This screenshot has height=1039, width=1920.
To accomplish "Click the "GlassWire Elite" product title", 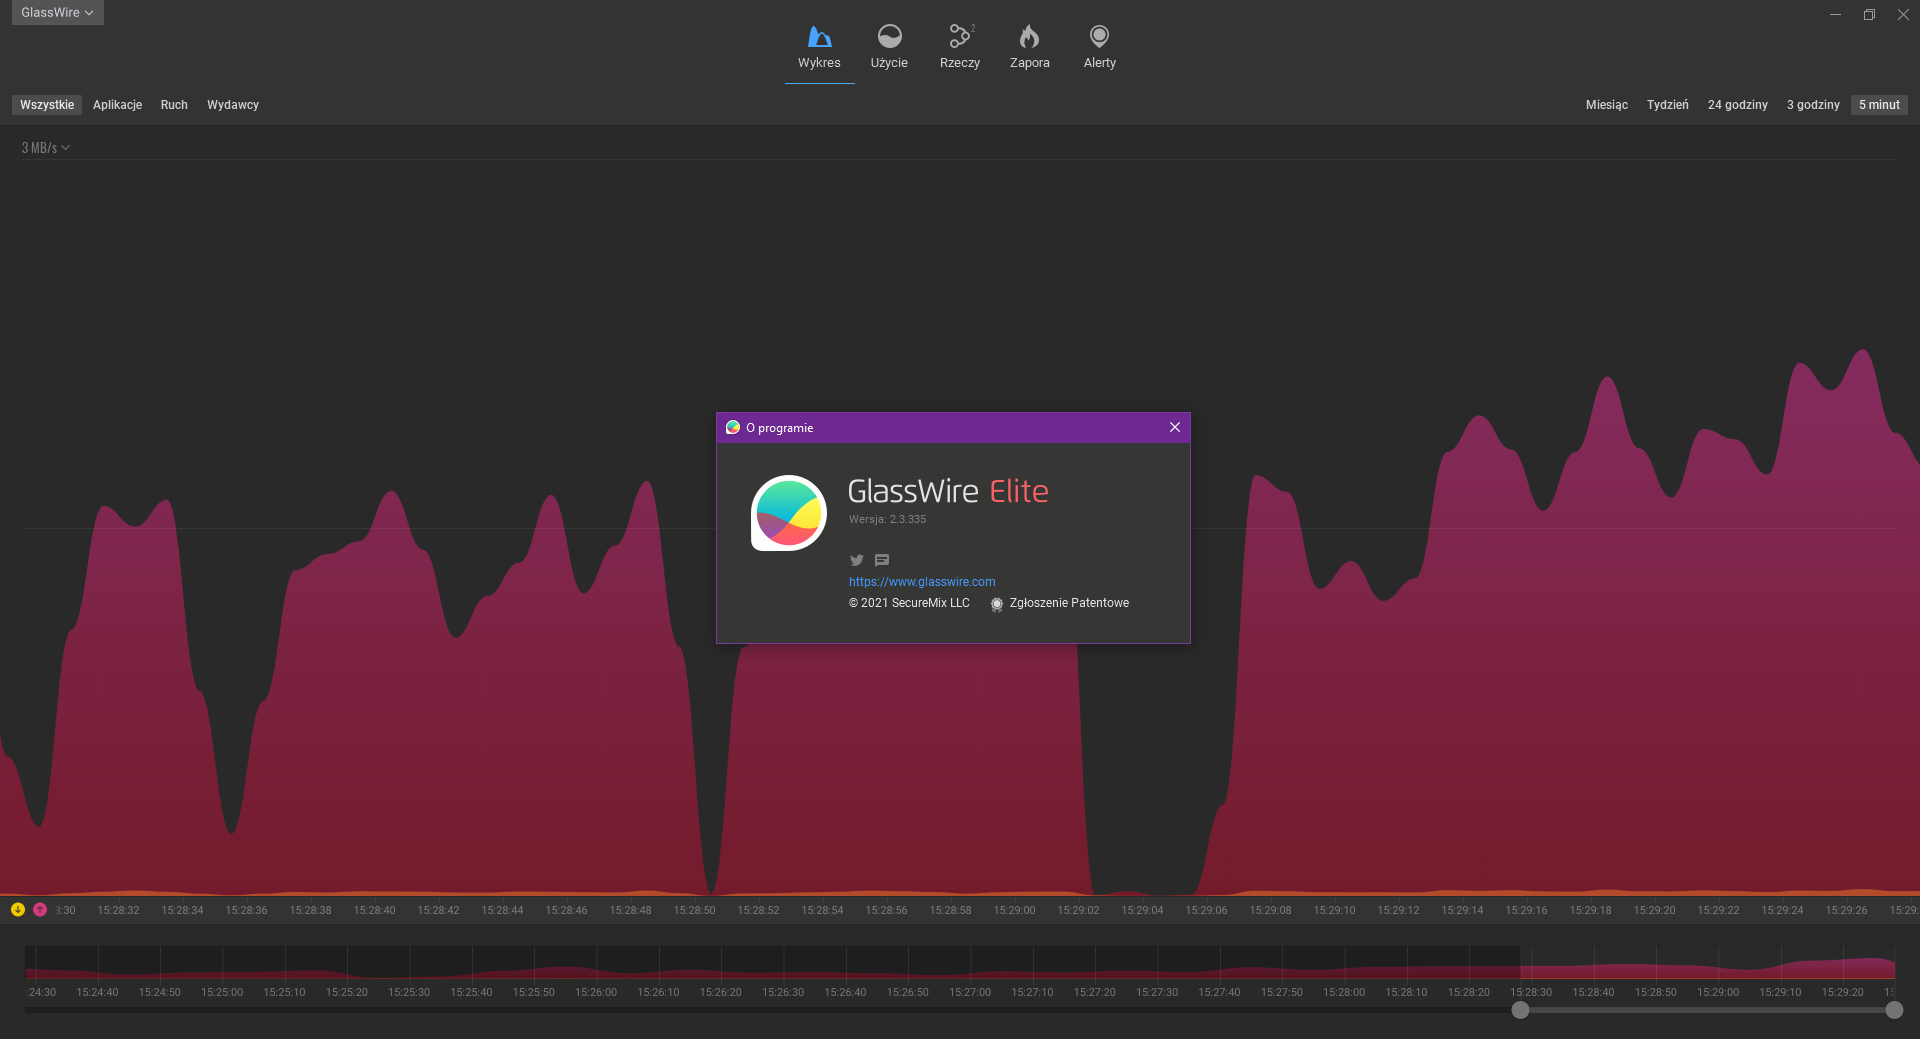I will pyautogui.click(x=948, y=491).
